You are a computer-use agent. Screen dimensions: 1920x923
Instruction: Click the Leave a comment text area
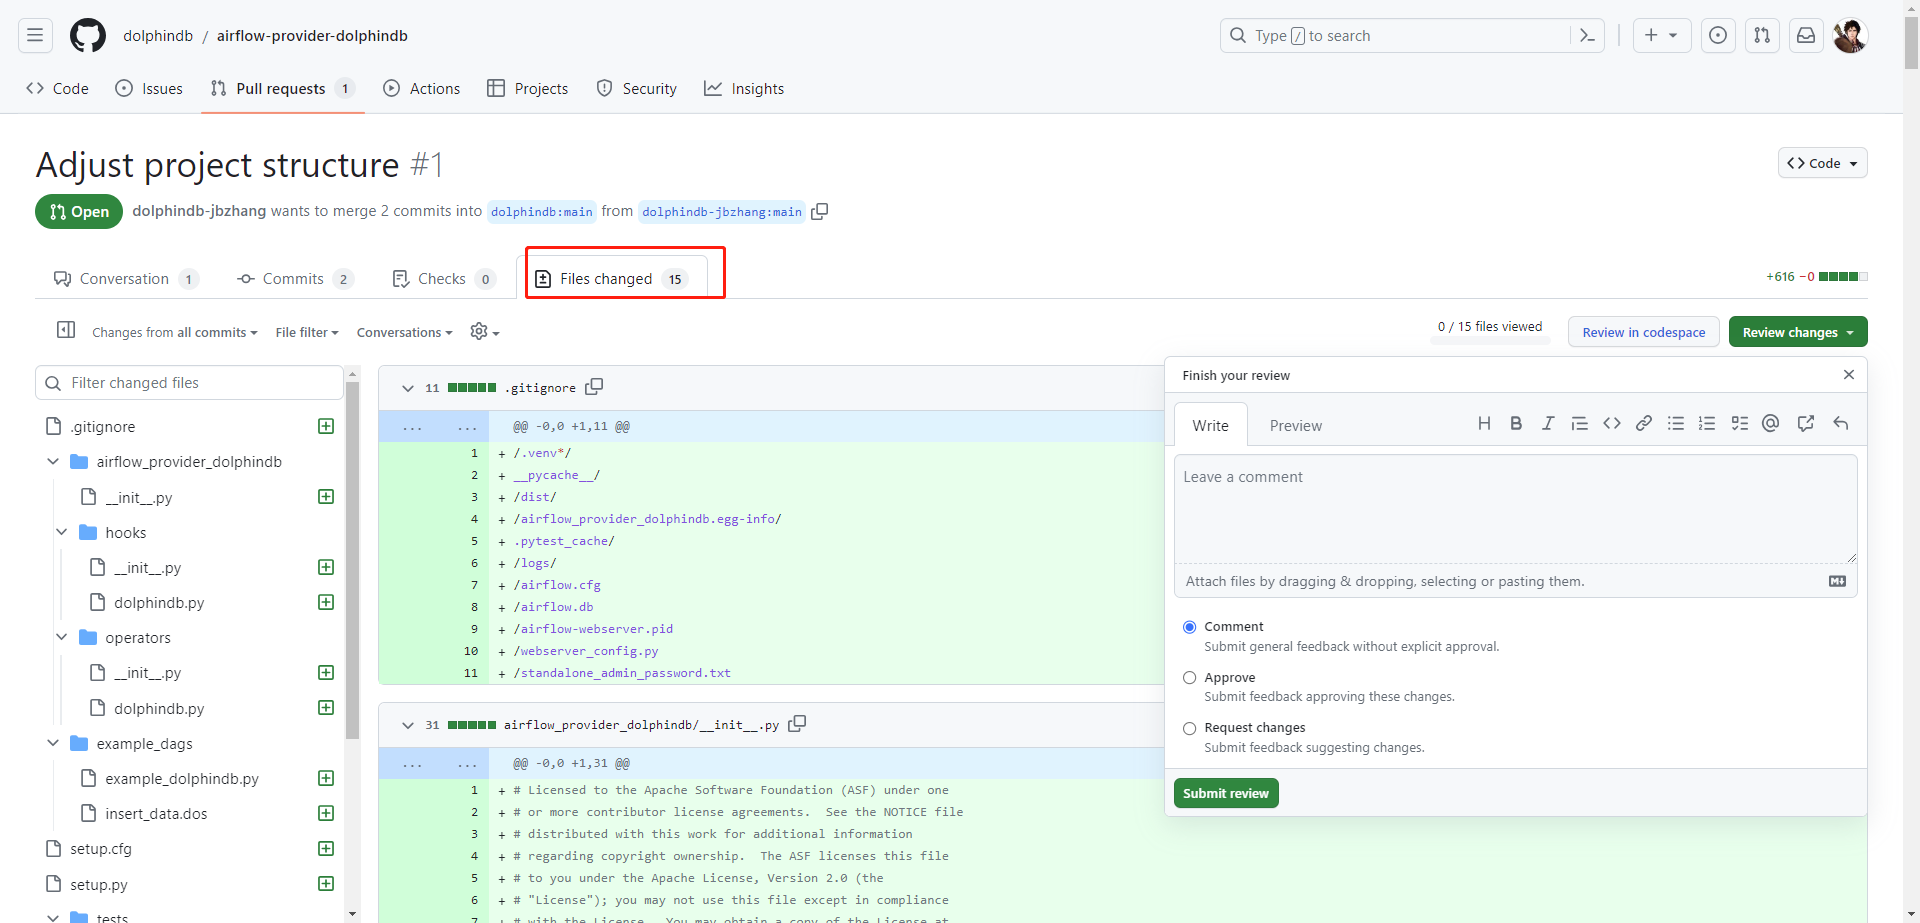1516,509
